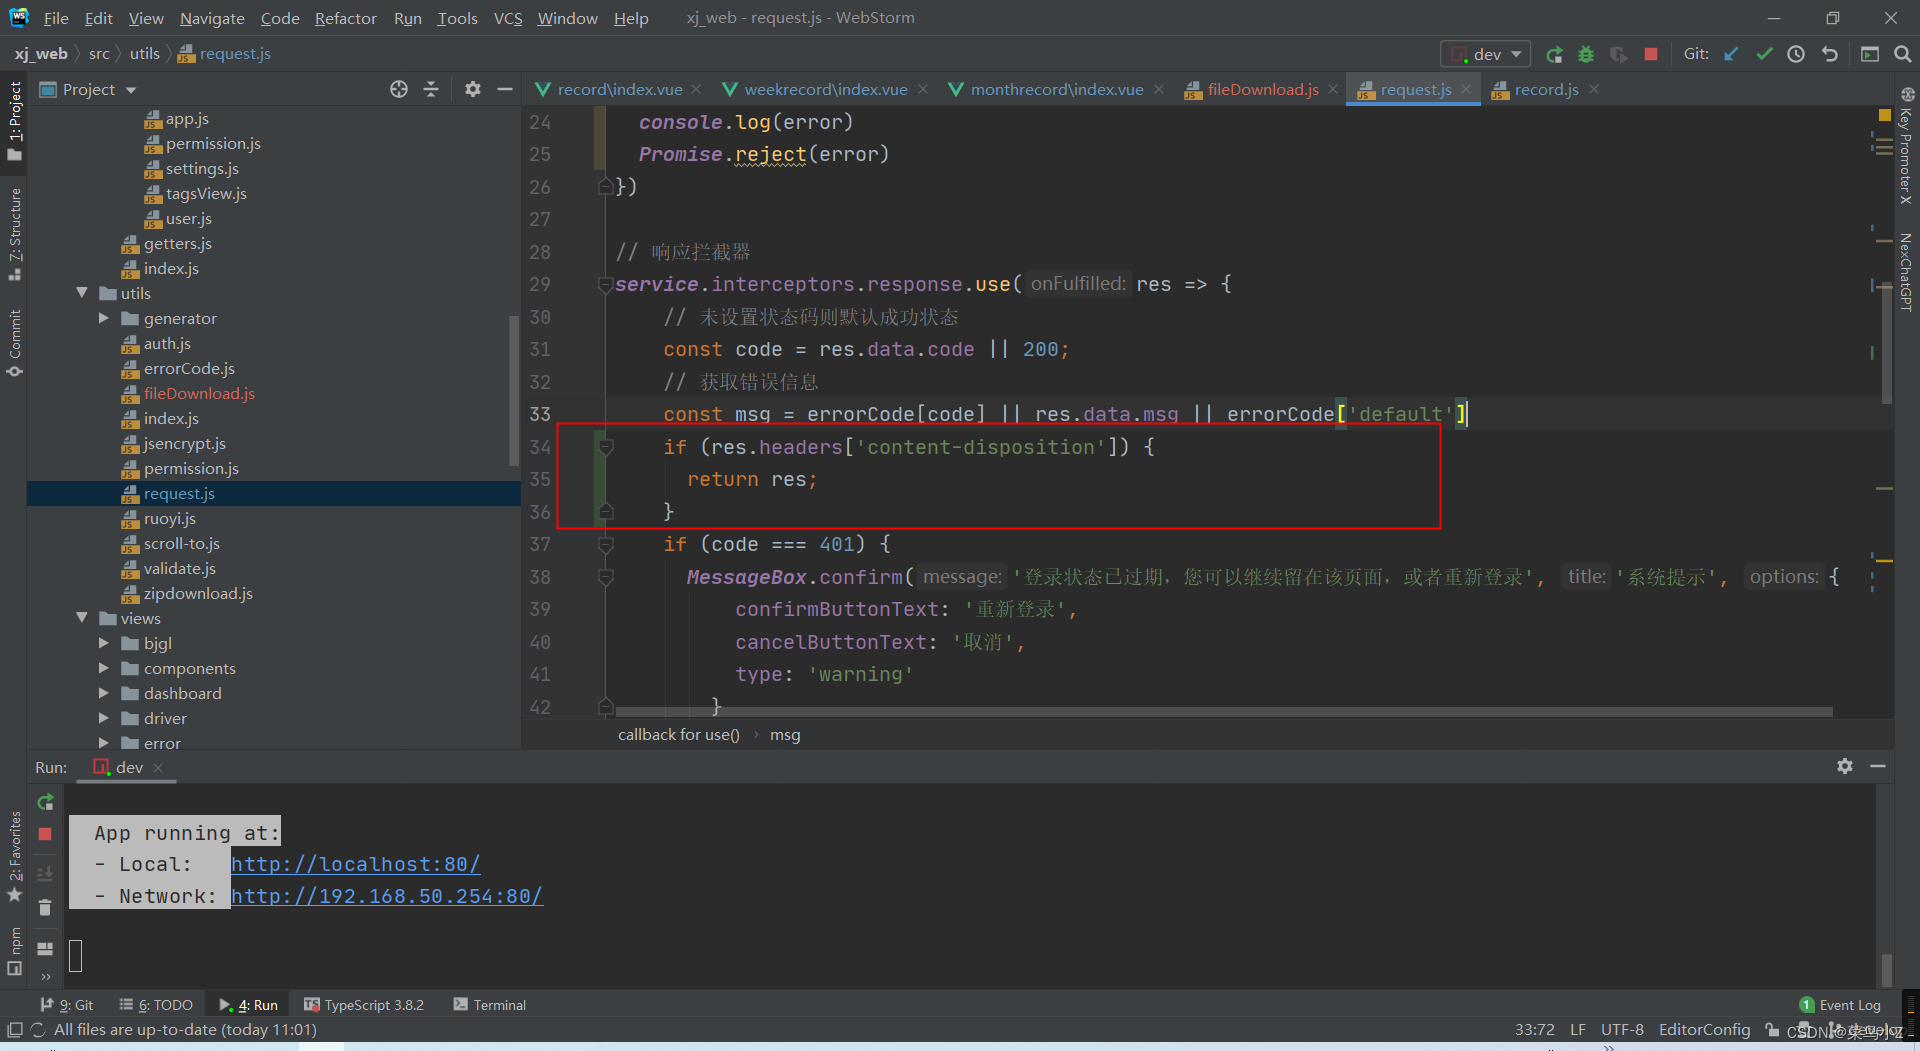Open the Navigate menu
The height and width of the screenshot is (1051, 1920).
click(212, 18)
